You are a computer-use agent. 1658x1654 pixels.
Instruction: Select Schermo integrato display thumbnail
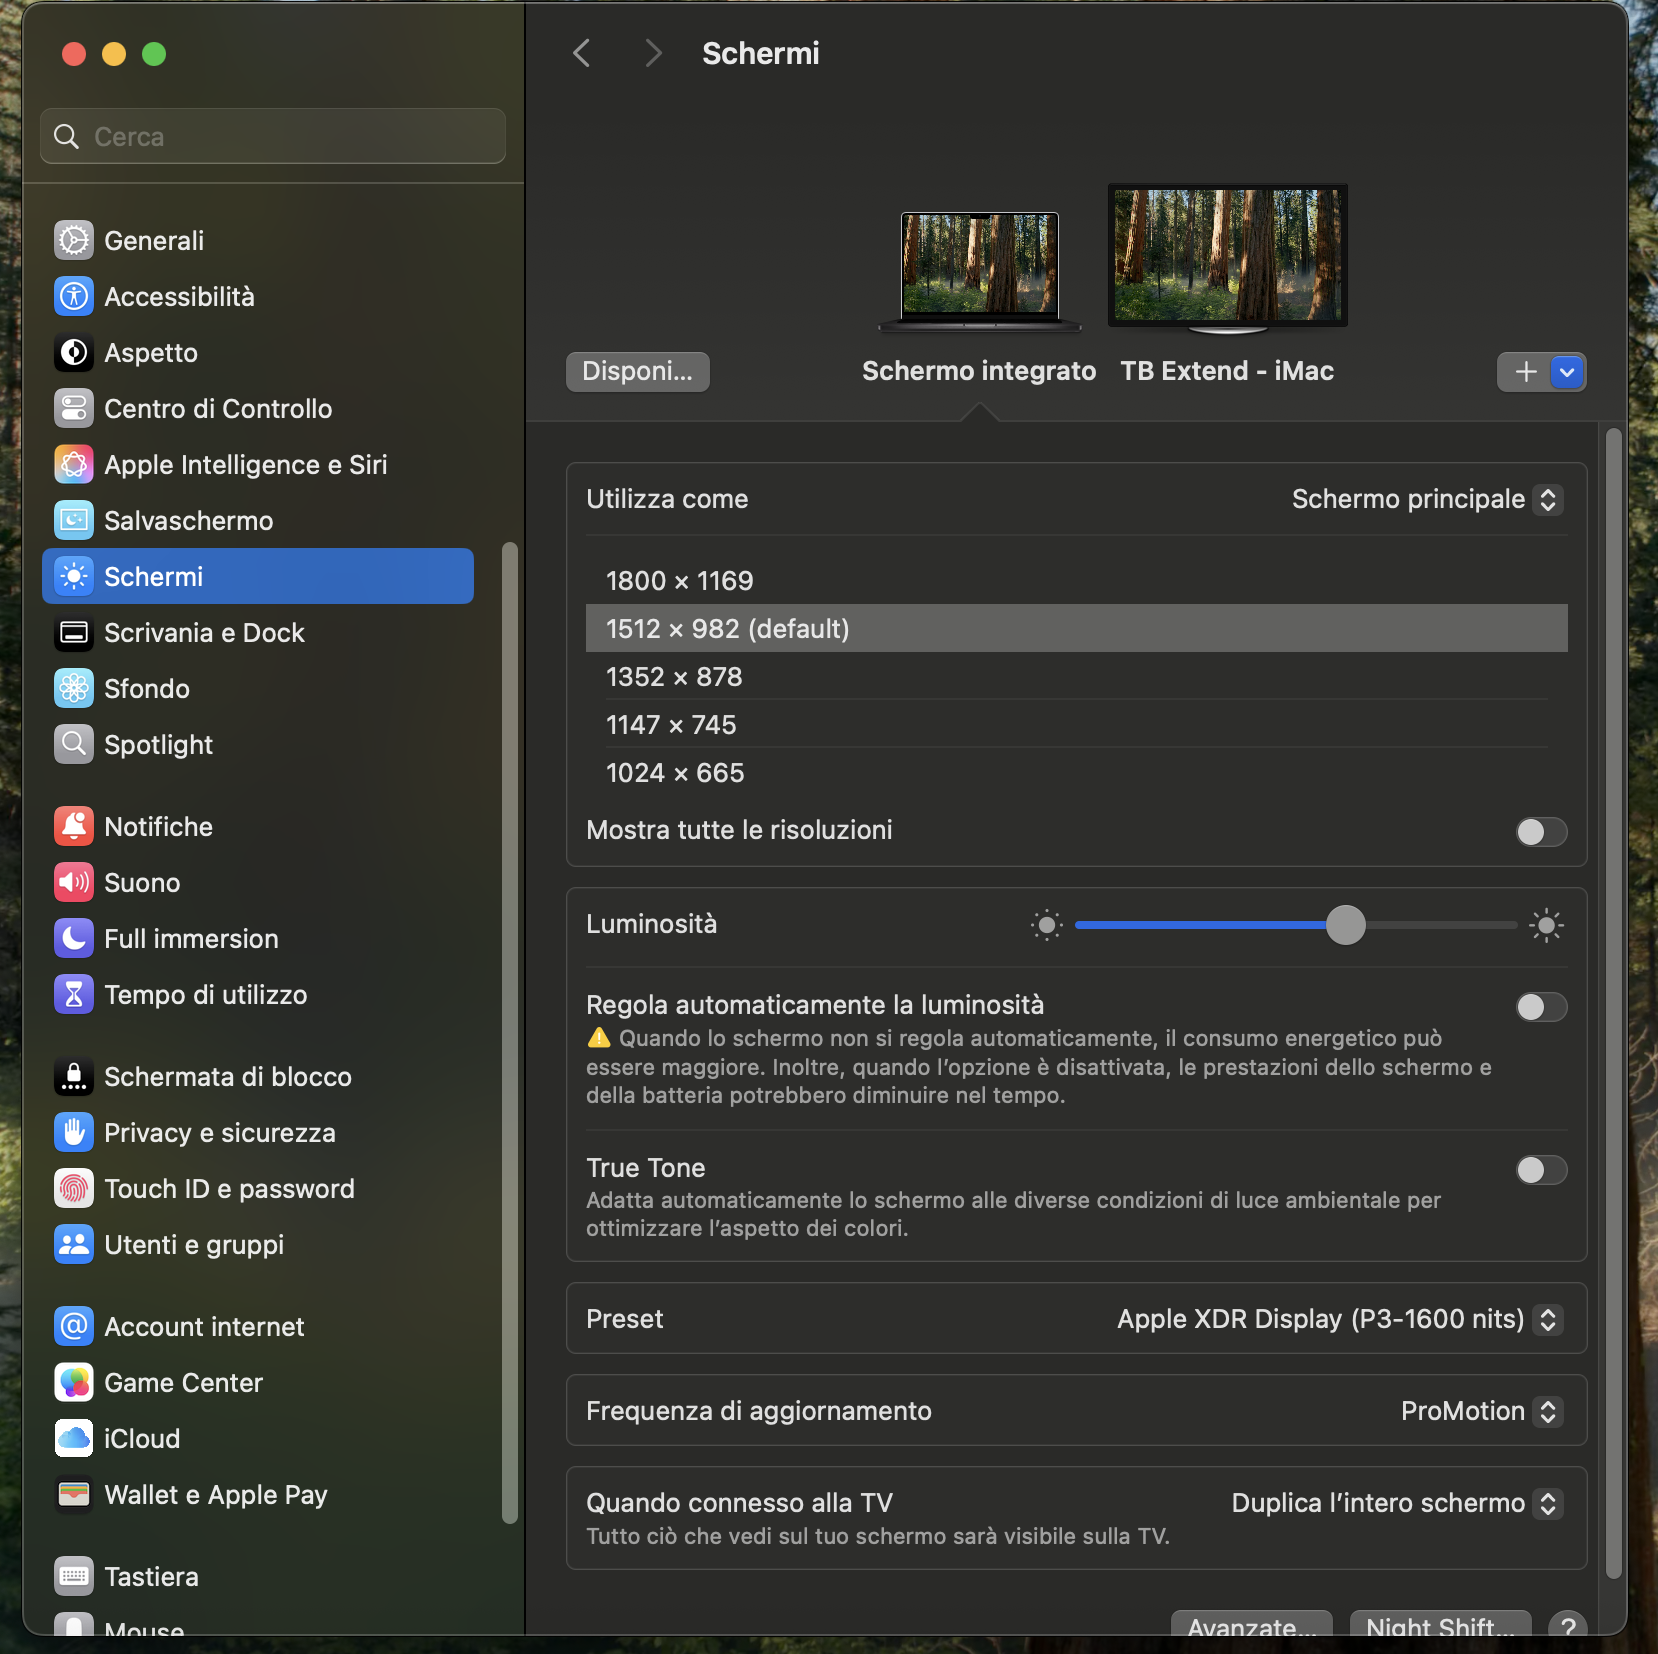click(x=980, y=272)
